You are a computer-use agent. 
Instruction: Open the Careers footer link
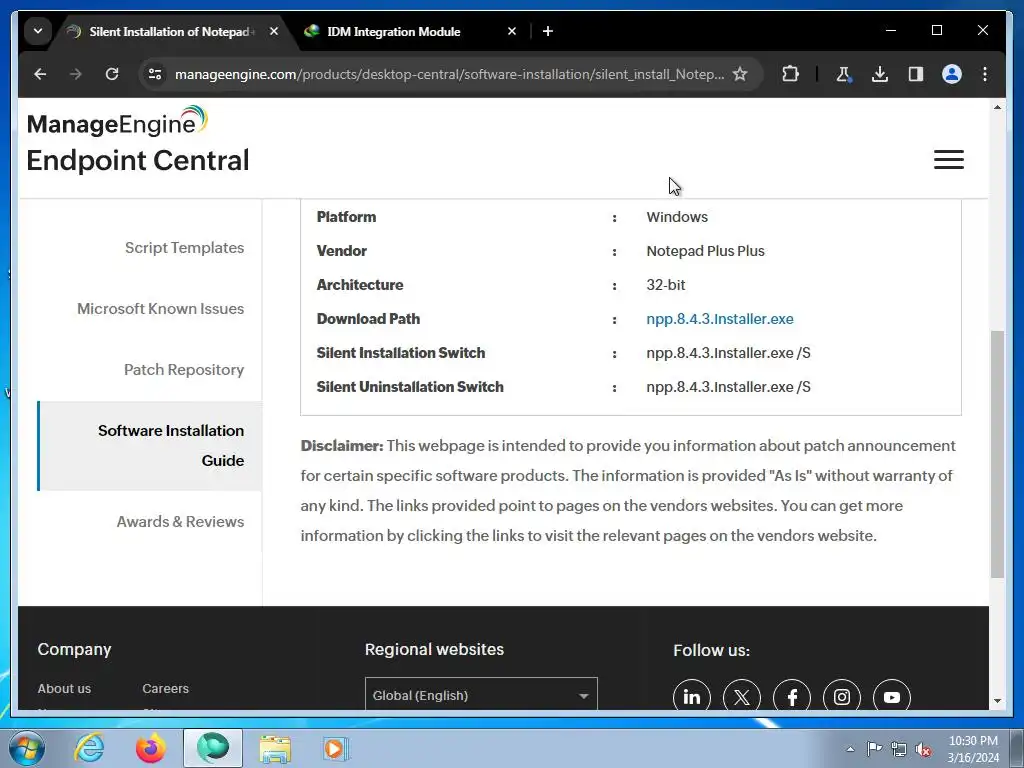click(165, 689)
